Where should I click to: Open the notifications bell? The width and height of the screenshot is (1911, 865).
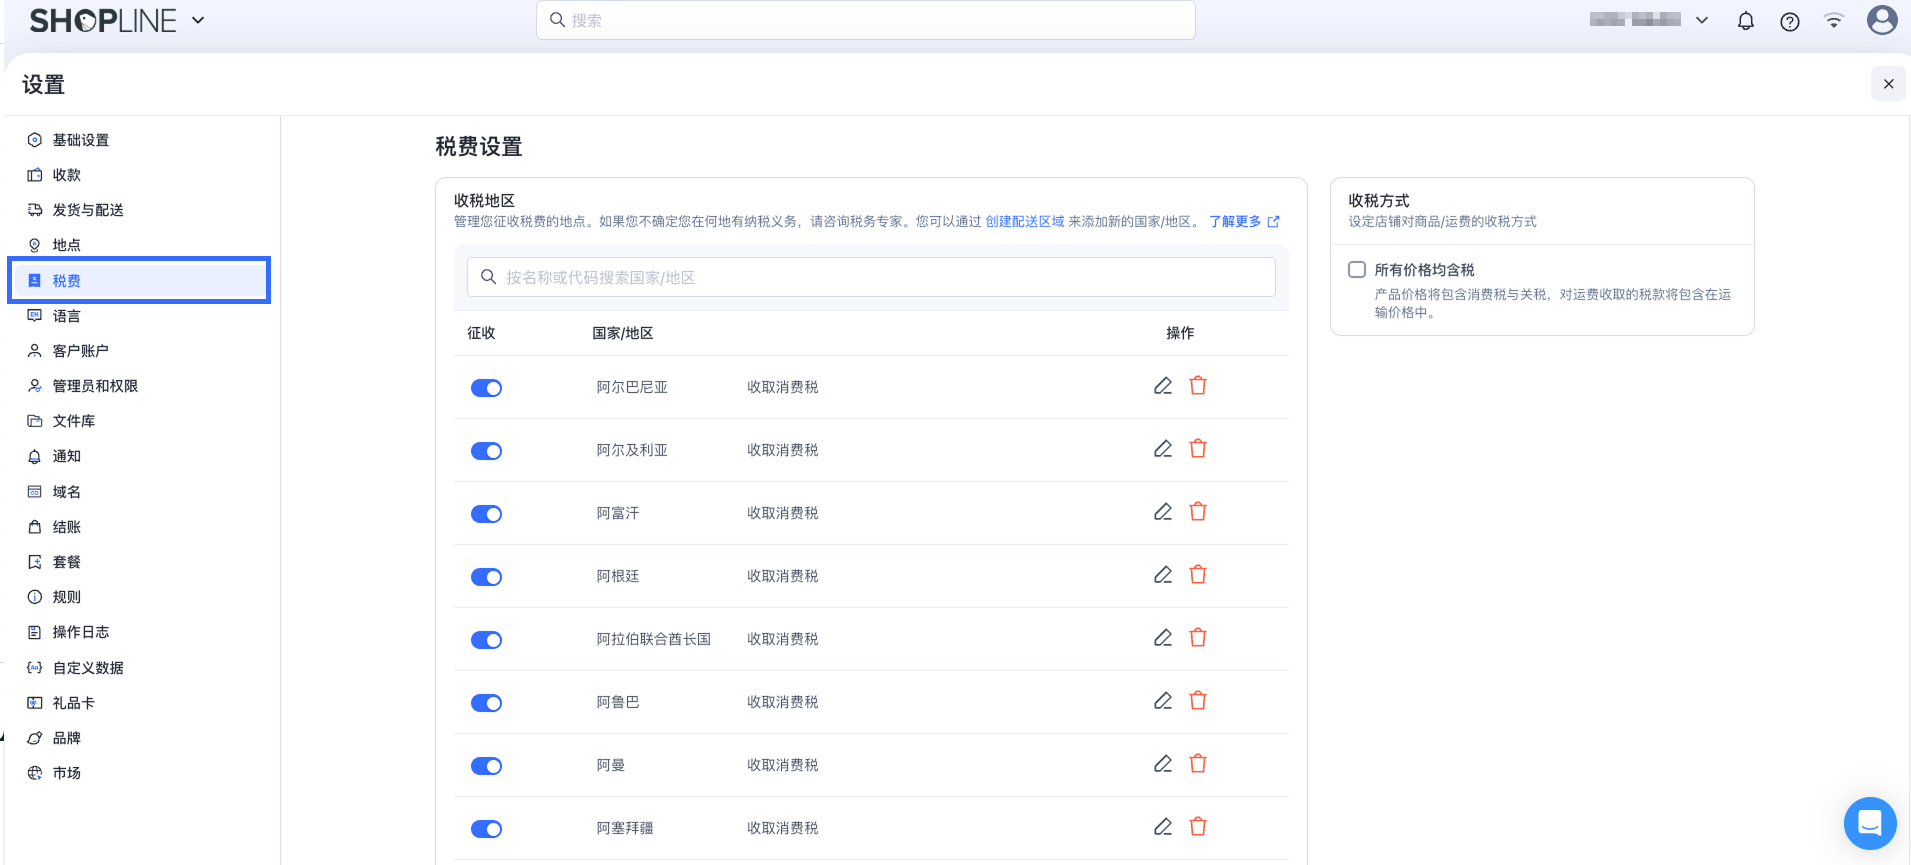pyautogui.click(x=1745, y=21)
